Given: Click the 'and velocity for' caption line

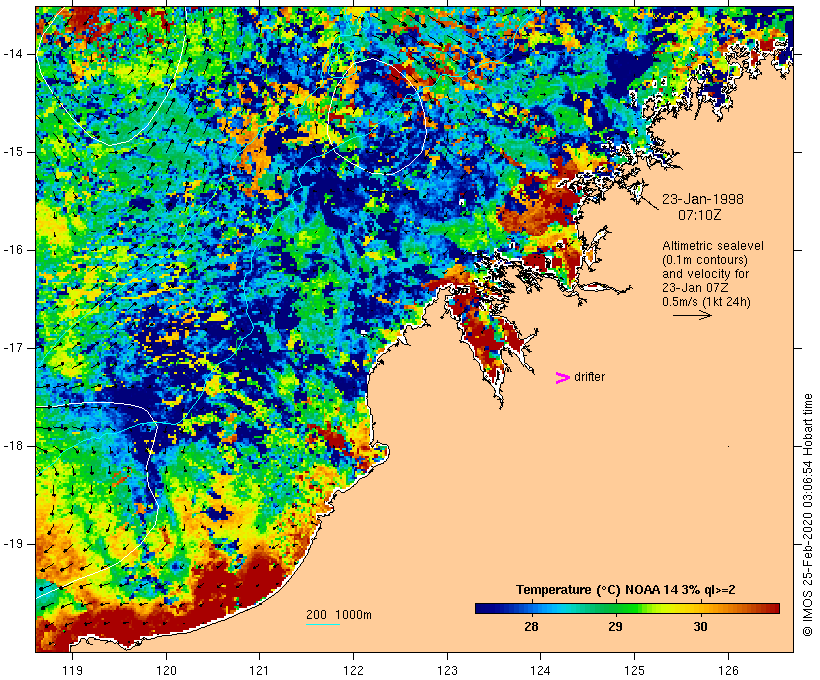Looking at the screenshot, I should (x=705, y=274).
